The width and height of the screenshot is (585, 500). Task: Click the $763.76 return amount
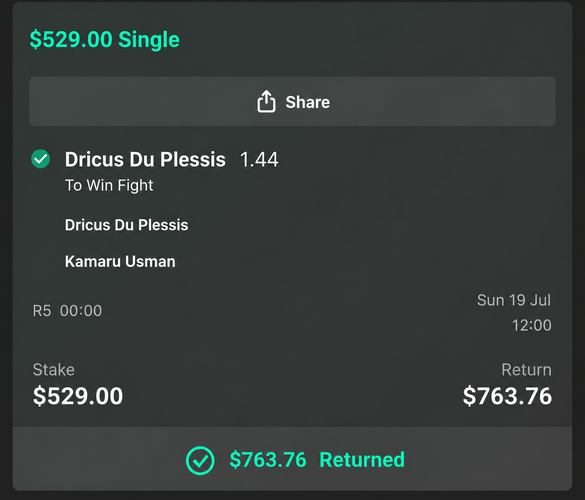[x=507, y=396]
